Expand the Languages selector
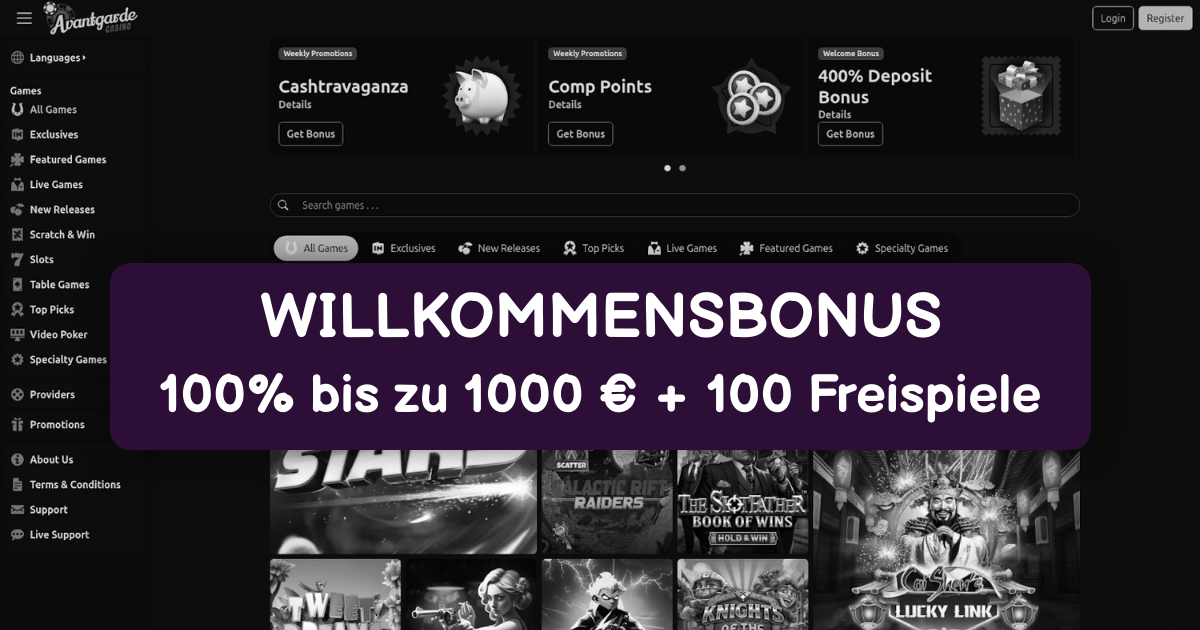This screenshot has width=1200, height=630. click(x=48, y=58)
